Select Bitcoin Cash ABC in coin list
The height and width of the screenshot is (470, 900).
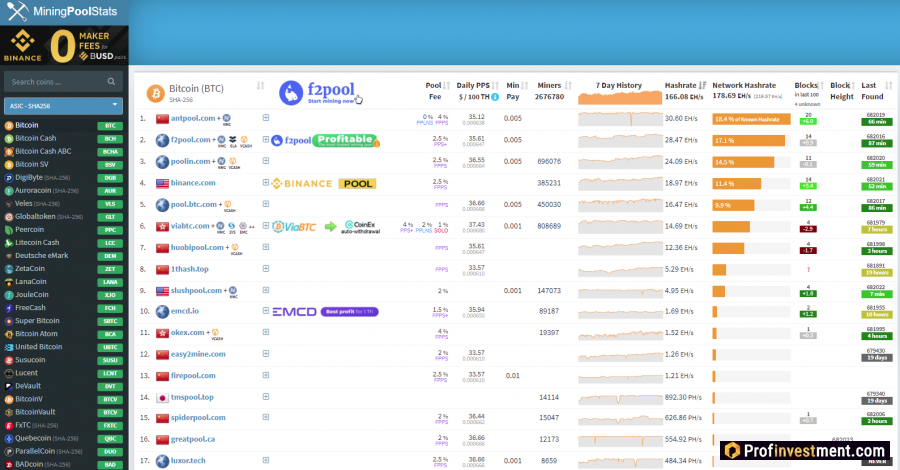[44, 152]
